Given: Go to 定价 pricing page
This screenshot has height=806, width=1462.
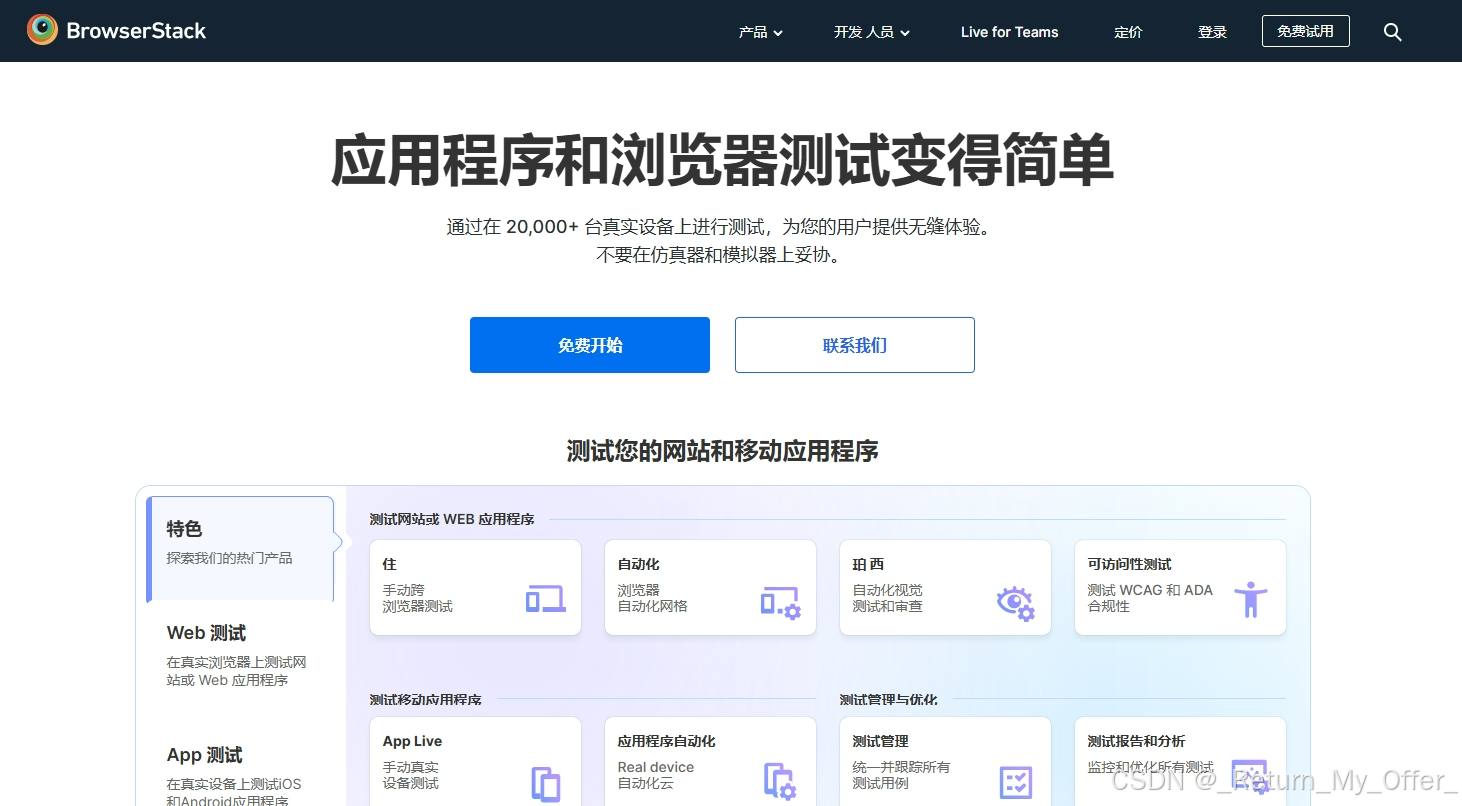Looking at the screenshot, I should coord(1128,32).
